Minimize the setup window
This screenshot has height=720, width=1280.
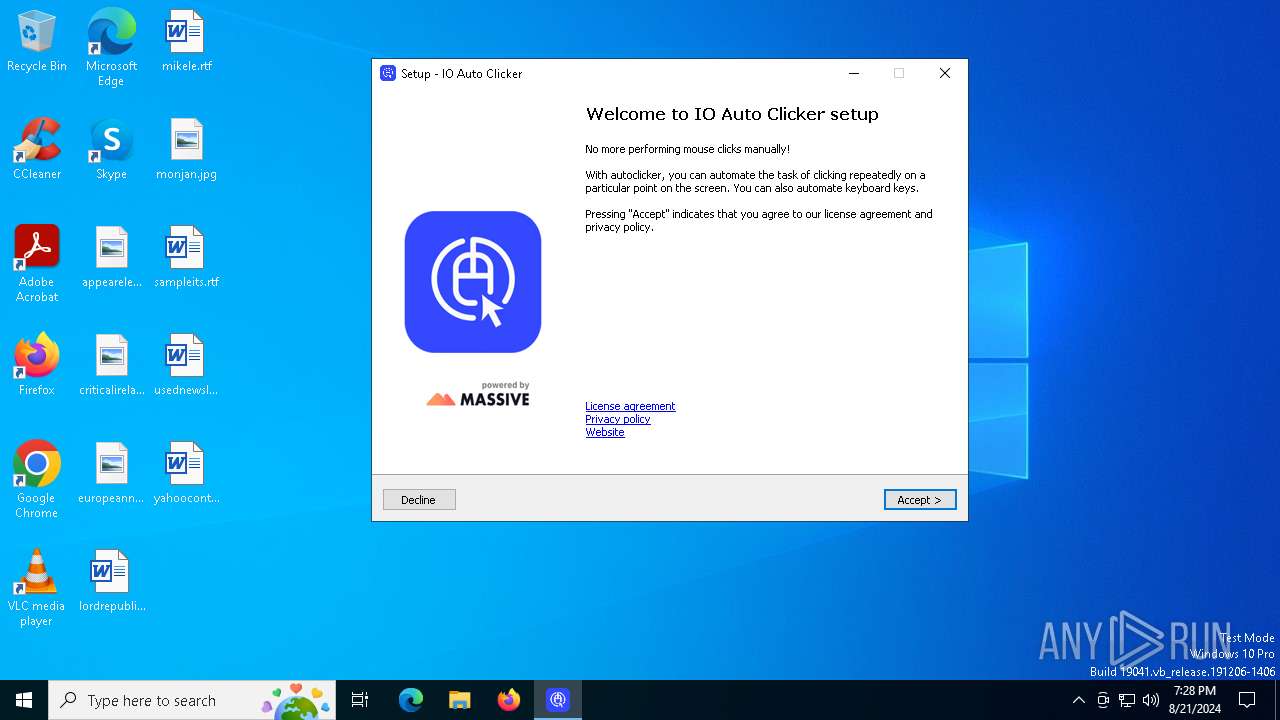854,73
